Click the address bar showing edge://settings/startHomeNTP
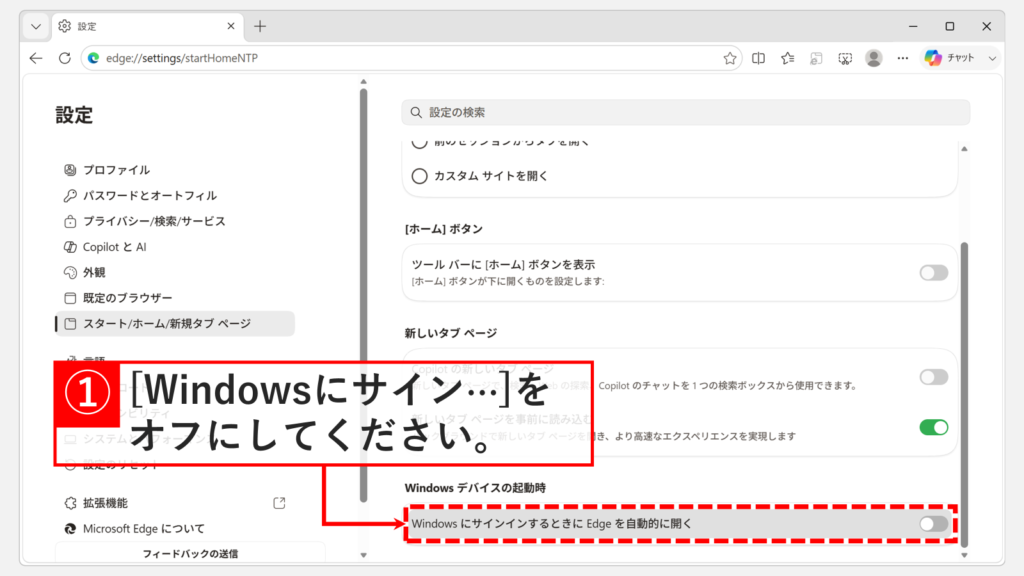Screen dimensions: 1024x576 click(411, 58)
